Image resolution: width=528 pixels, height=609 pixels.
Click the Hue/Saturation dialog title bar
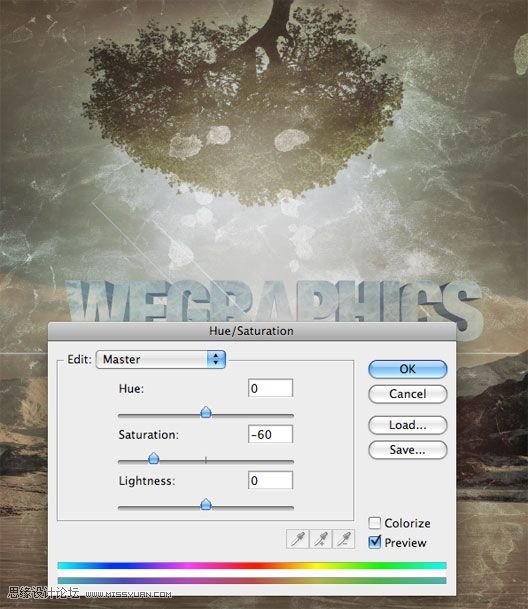[x=252, y=331]
